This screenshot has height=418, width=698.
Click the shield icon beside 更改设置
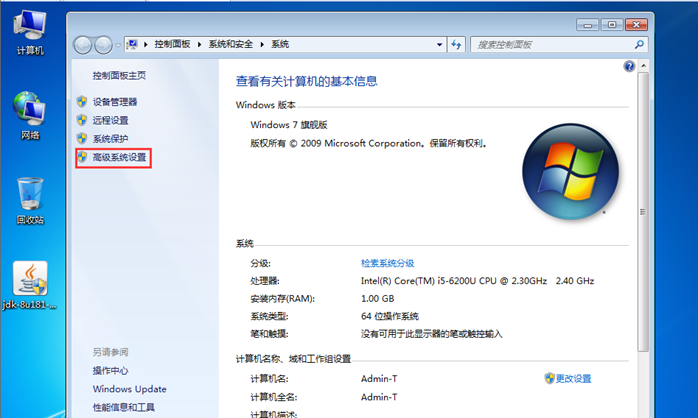coord(549,378)
